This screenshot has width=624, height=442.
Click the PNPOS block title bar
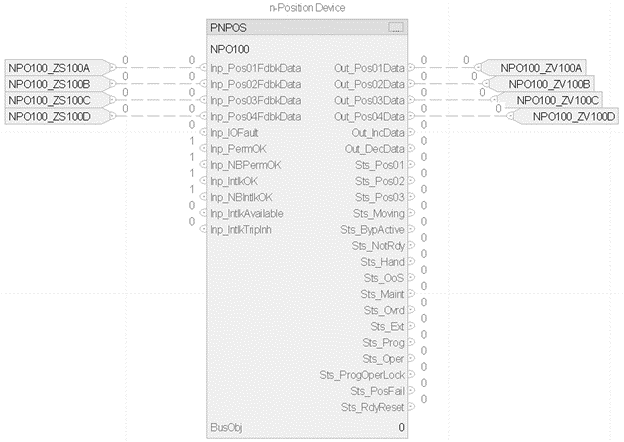(300, 27)
